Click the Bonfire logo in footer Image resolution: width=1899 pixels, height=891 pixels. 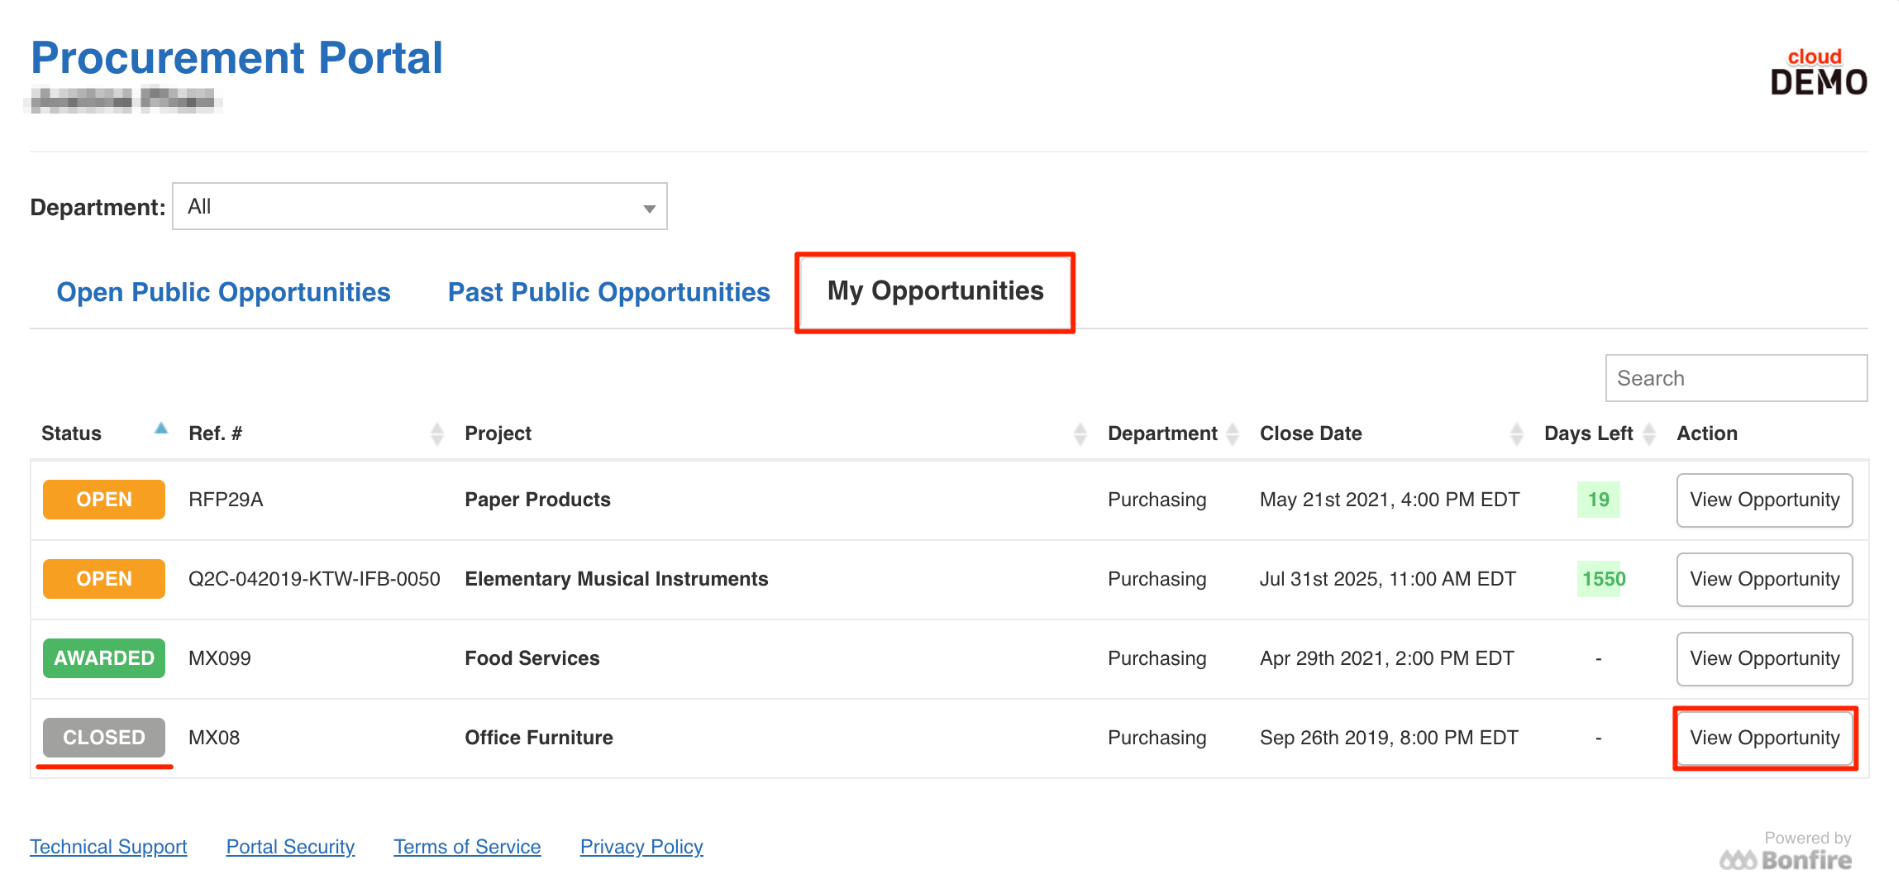(1786, 860)
